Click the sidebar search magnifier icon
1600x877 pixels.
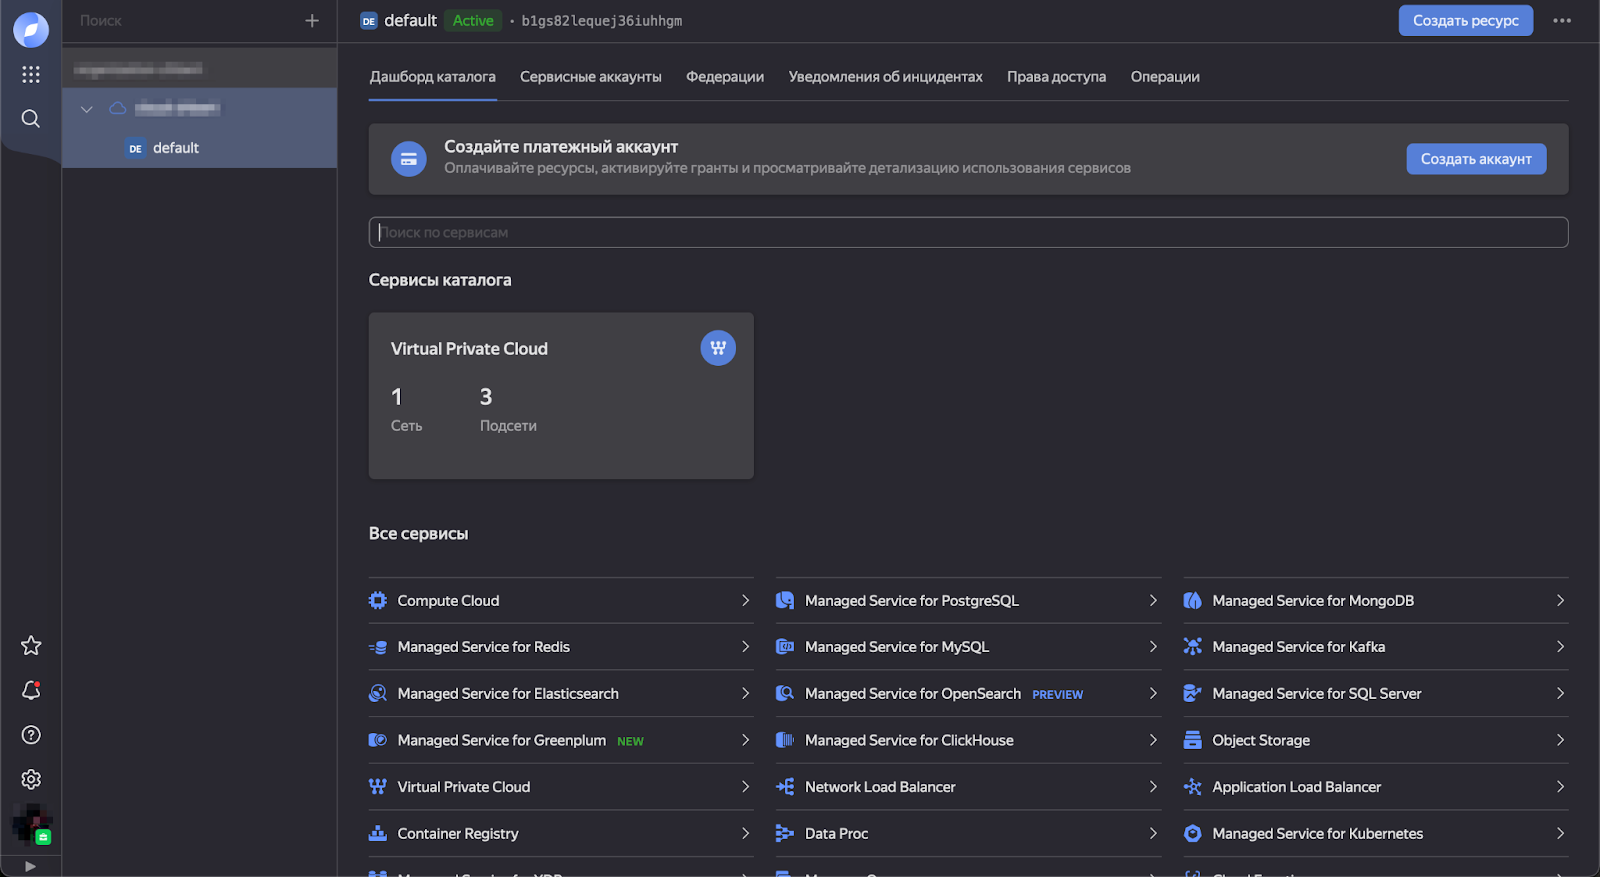(x=31, y=119)
